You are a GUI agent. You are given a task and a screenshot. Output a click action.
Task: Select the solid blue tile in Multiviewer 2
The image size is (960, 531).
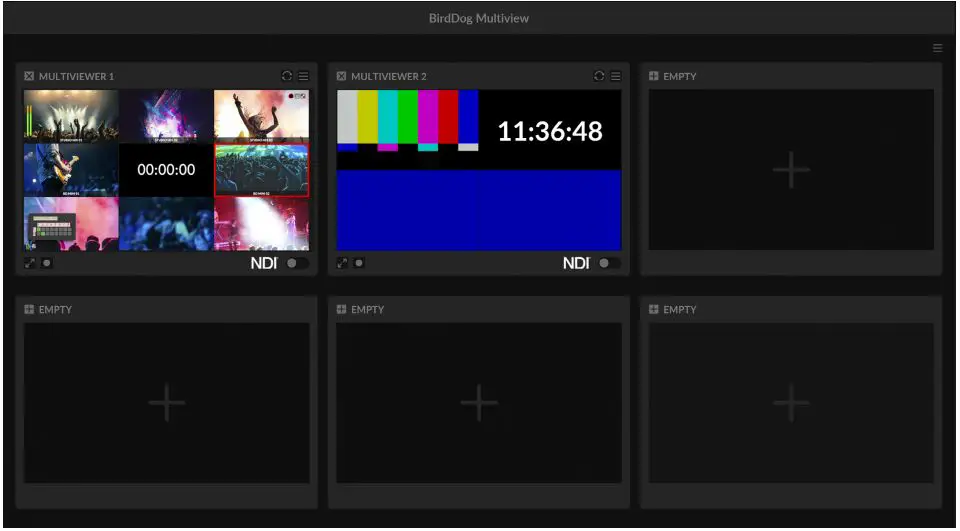[x=479, y=210]
